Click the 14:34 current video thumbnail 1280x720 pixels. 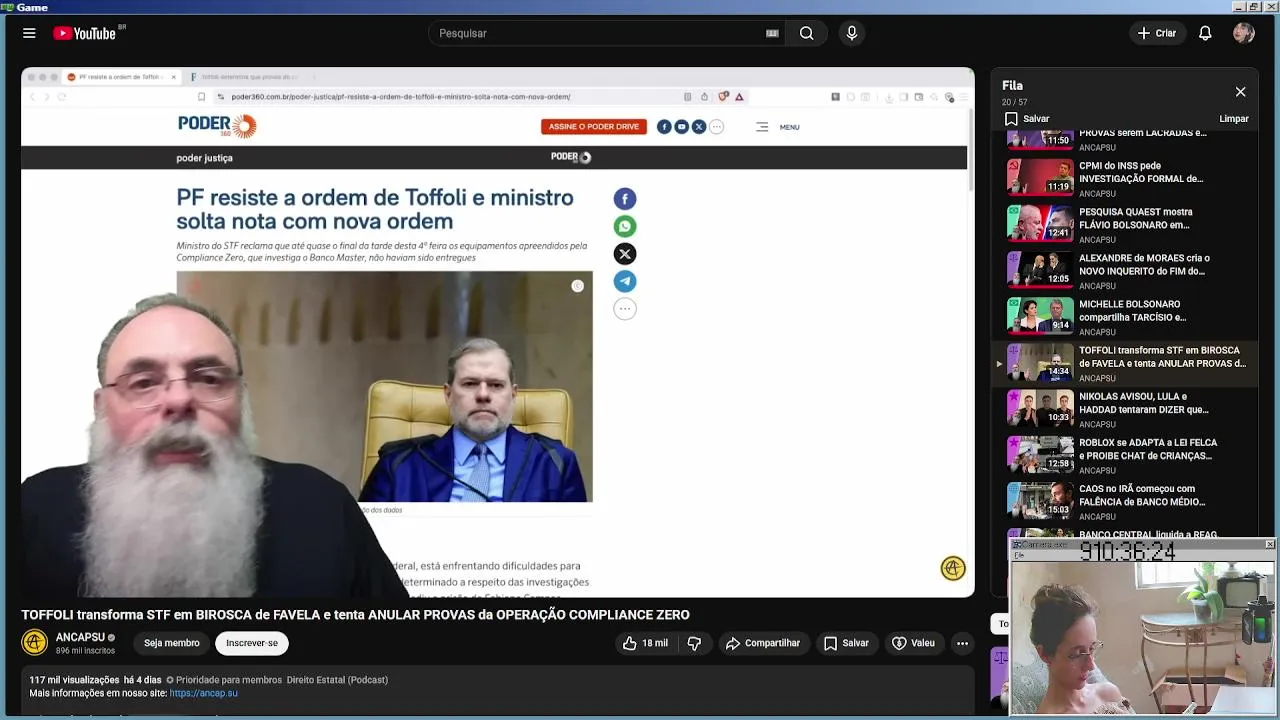(1040, 362)
